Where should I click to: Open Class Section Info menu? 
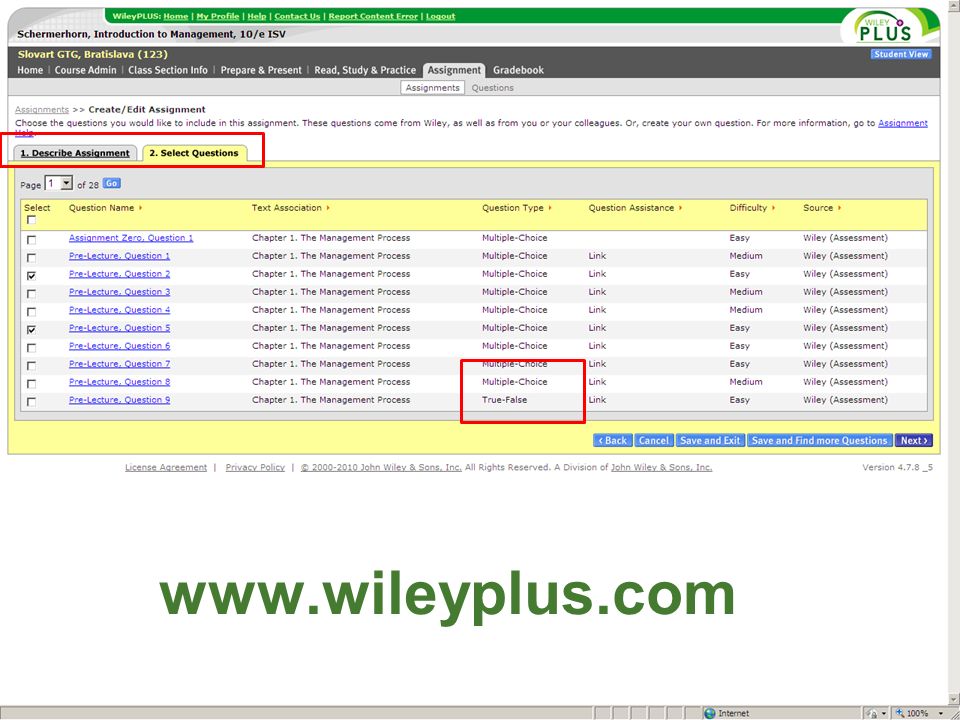pos(168,70)
